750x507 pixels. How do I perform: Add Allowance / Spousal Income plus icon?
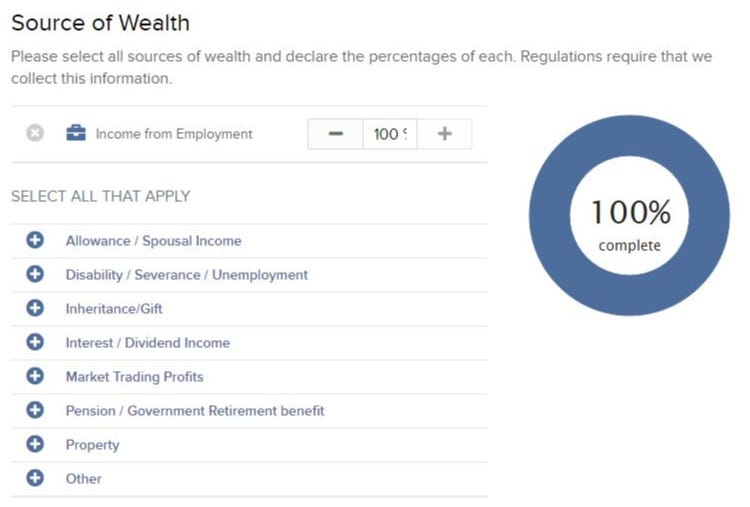[x=35, y=240]
